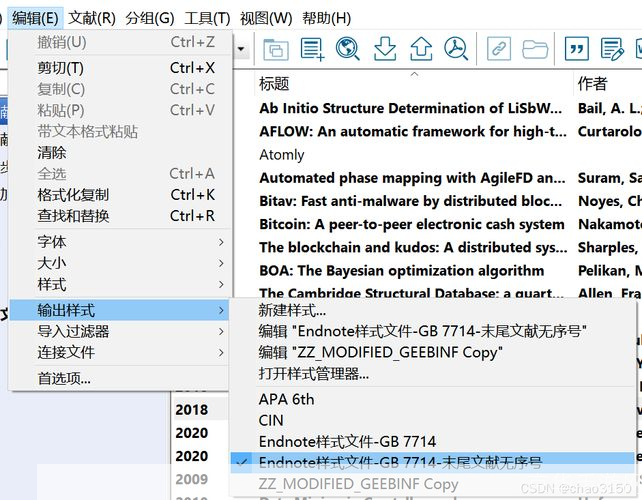Select the ZZ_MODIFIED_GEEBINF Copy output style
Image resolution: width=642 pixels, height=500 pixels.
[x=432, y=484]
